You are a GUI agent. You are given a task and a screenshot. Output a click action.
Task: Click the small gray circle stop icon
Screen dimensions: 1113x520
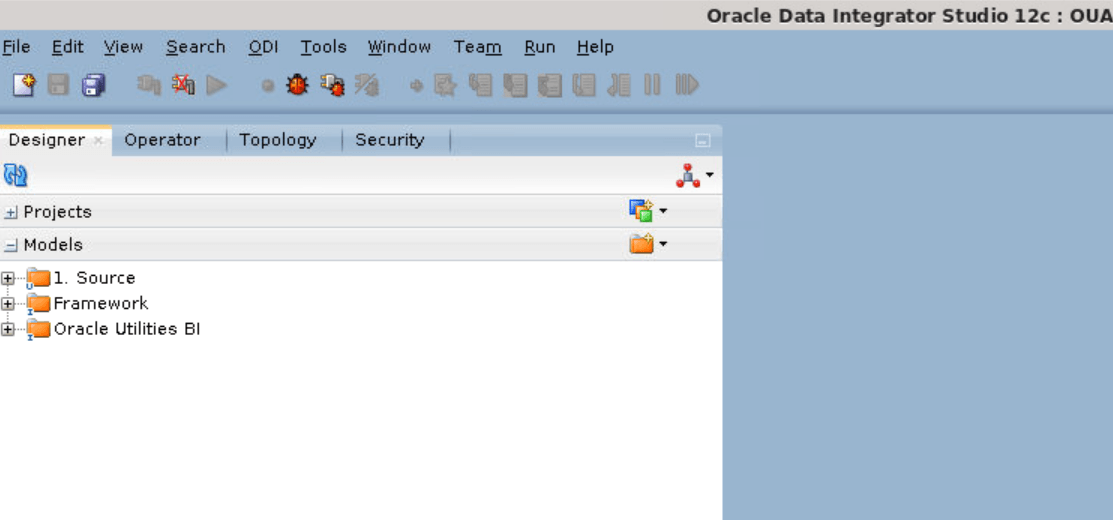pyautogui.click(x=268, y=86)
